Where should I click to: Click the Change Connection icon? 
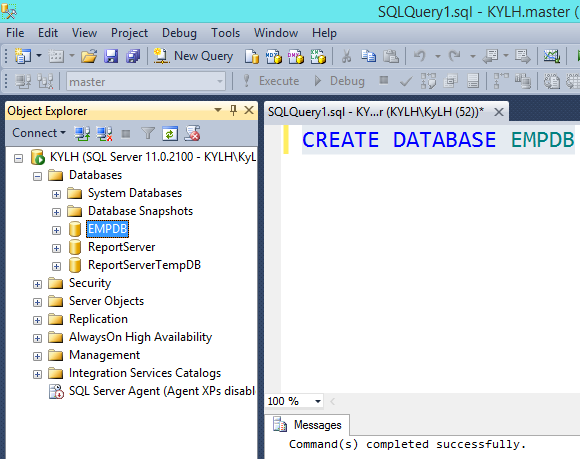coord(45,81)
